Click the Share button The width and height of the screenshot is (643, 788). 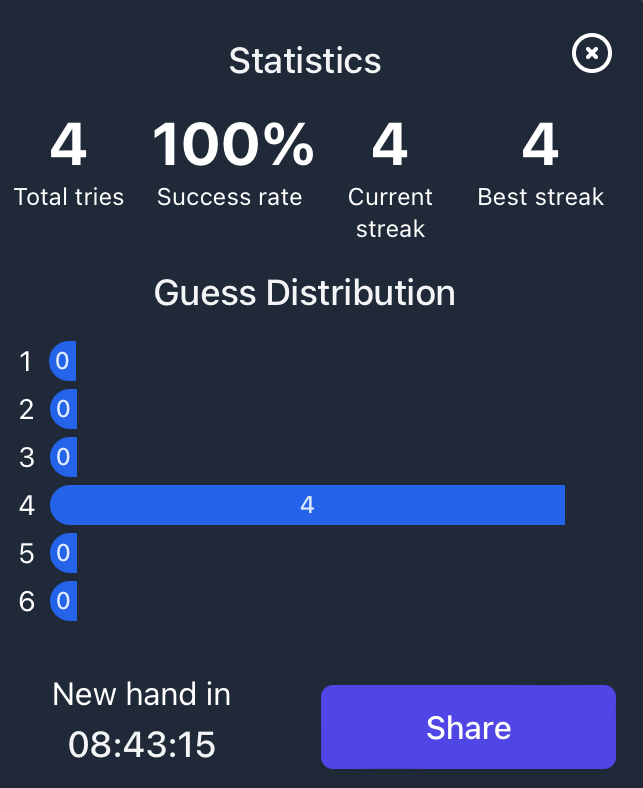point(468,727)
